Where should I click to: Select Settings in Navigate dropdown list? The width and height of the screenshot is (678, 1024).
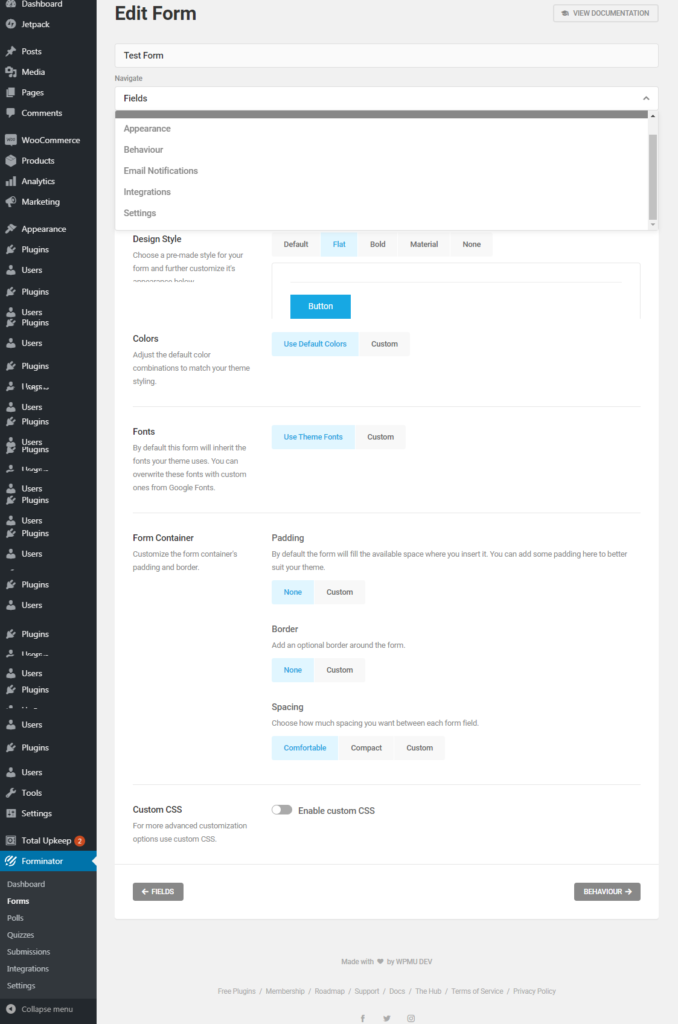pos(381,213)
